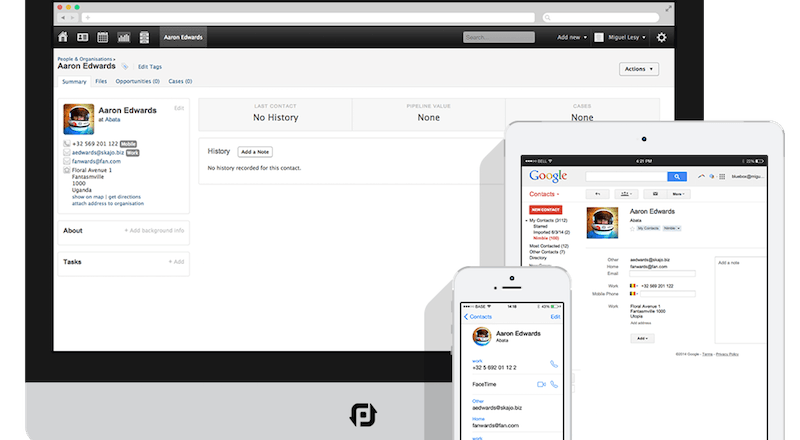Click the empty Email input in Google Contacts
The image size is (800, 440).
click(x=662, y=274)
